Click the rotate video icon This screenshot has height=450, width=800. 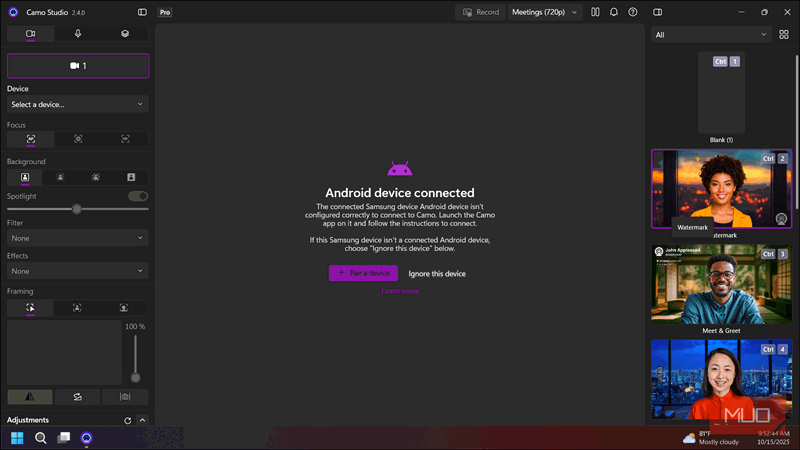(x=78, y=397)
